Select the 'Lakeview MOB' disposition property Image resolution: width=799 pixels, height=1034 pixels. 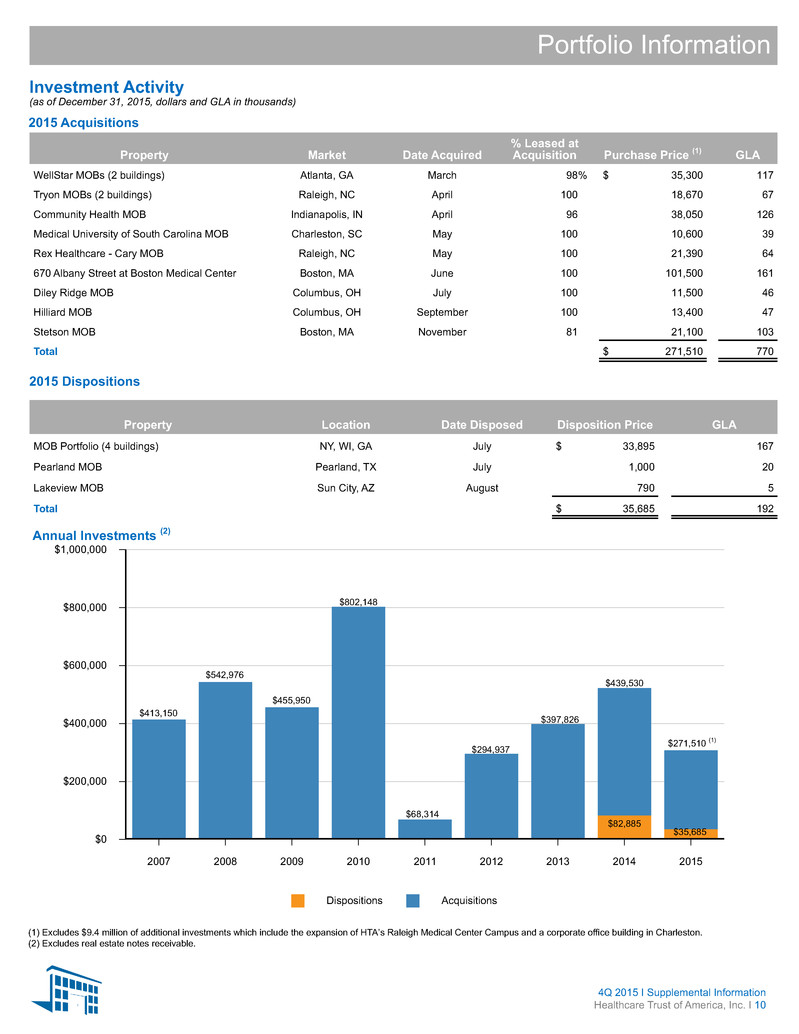(x=69, y=488)
